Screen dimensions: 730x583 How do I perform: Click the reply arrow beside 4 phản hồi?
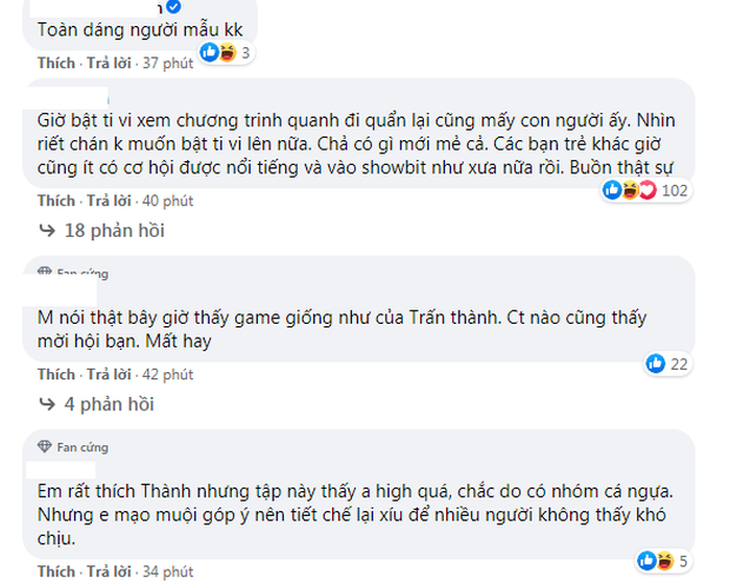(46, 405)
